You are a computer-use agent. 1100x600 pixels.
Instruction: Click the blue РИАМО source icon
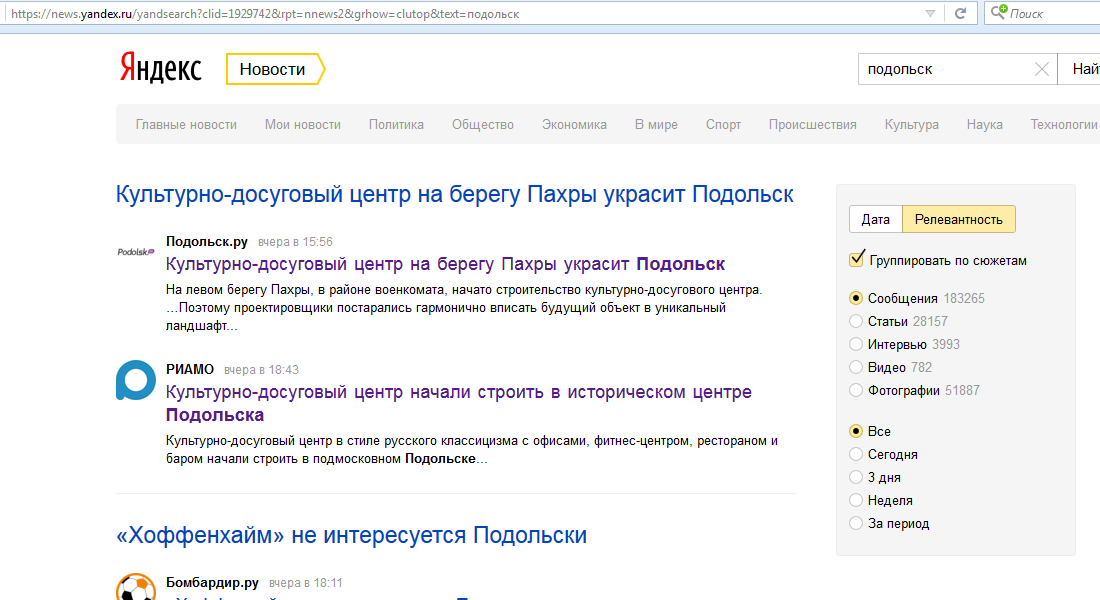point(135,381)
